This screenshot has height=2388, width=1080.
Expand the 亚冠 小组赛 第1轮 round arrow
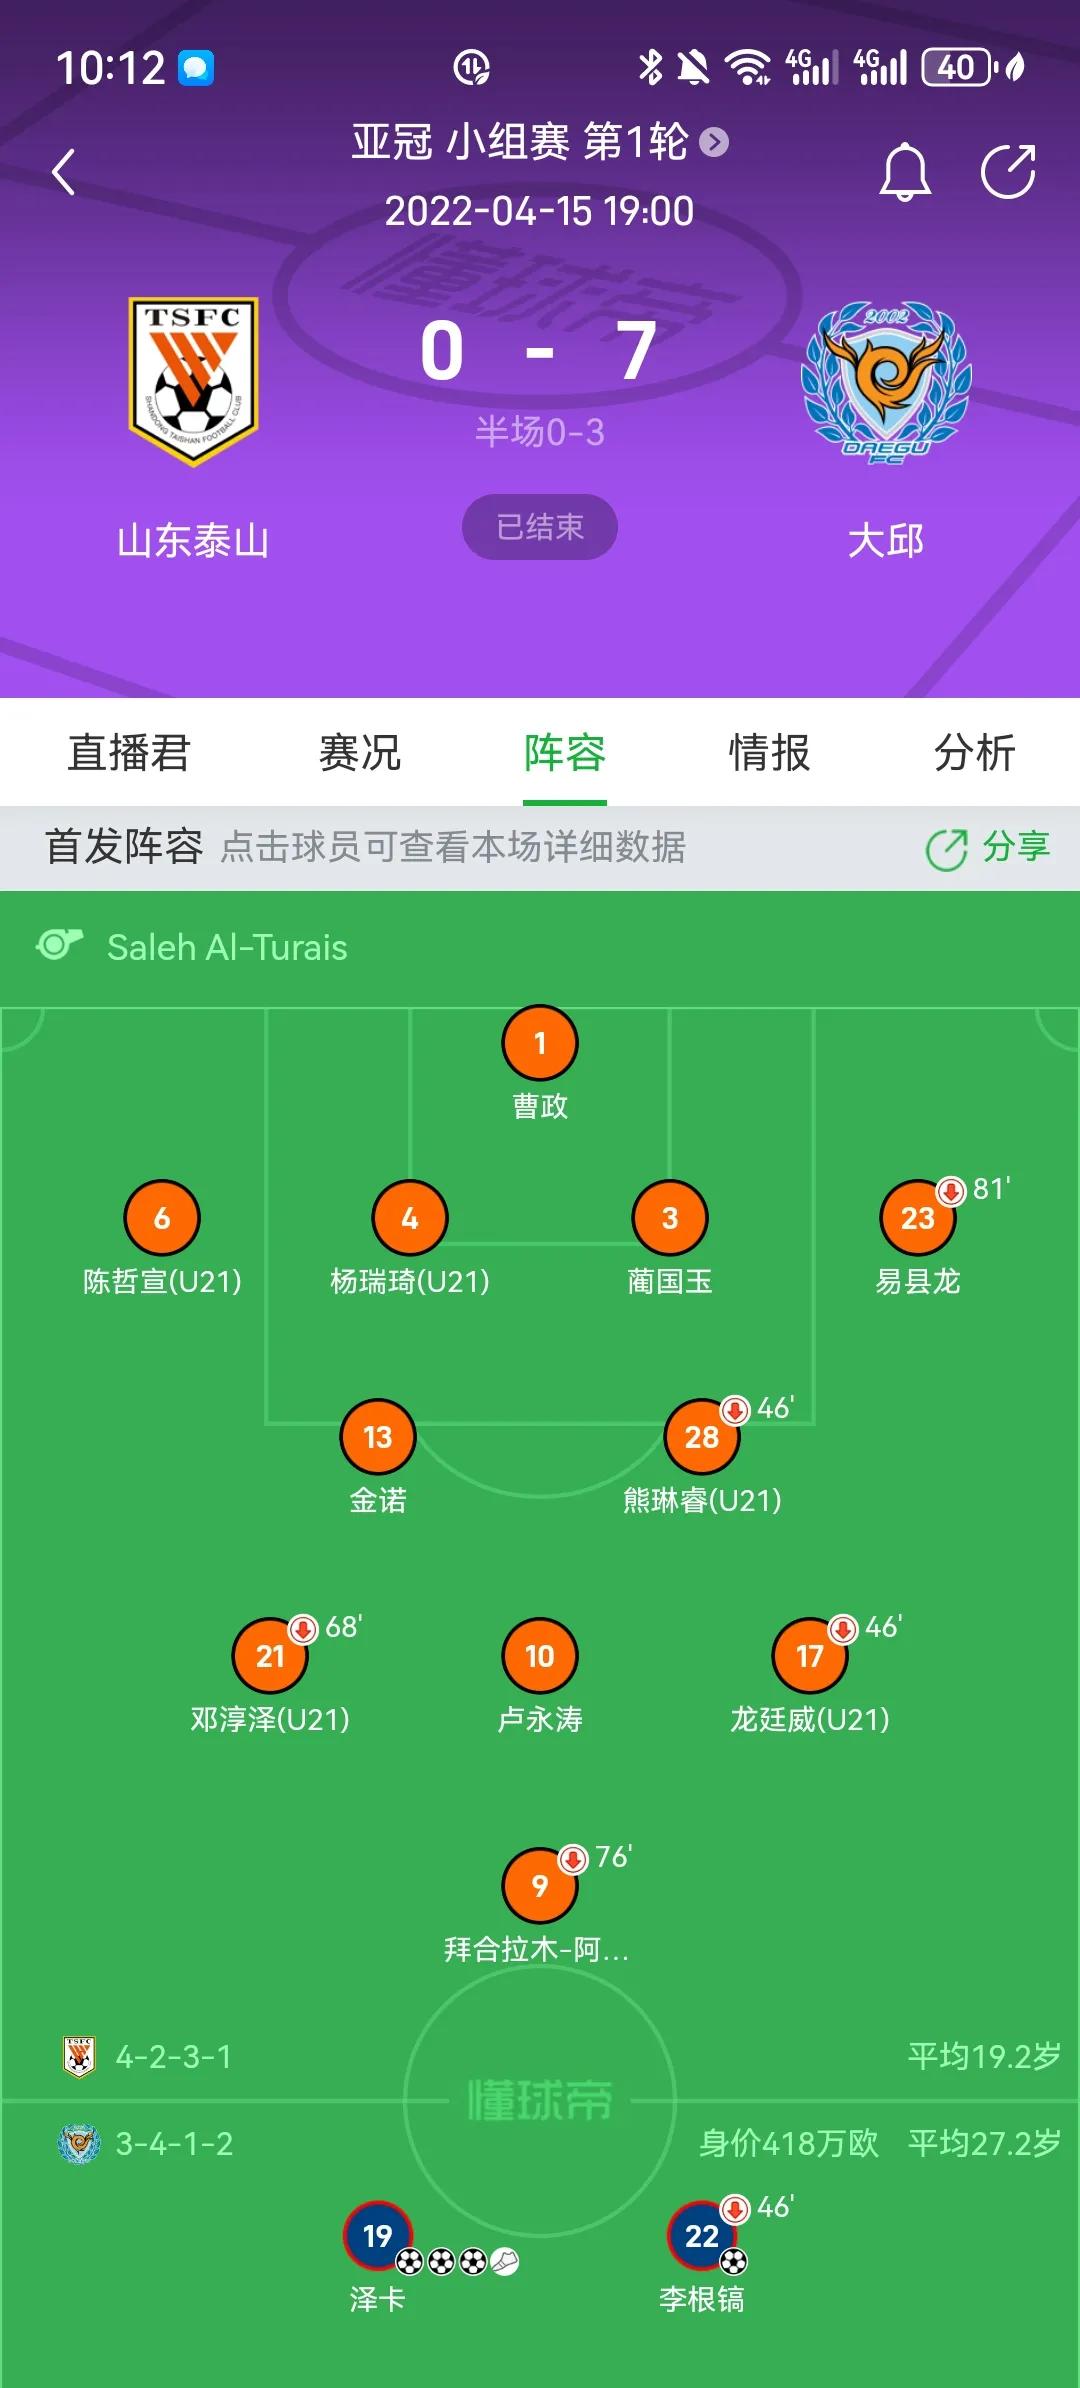click(x=714, y=143)
